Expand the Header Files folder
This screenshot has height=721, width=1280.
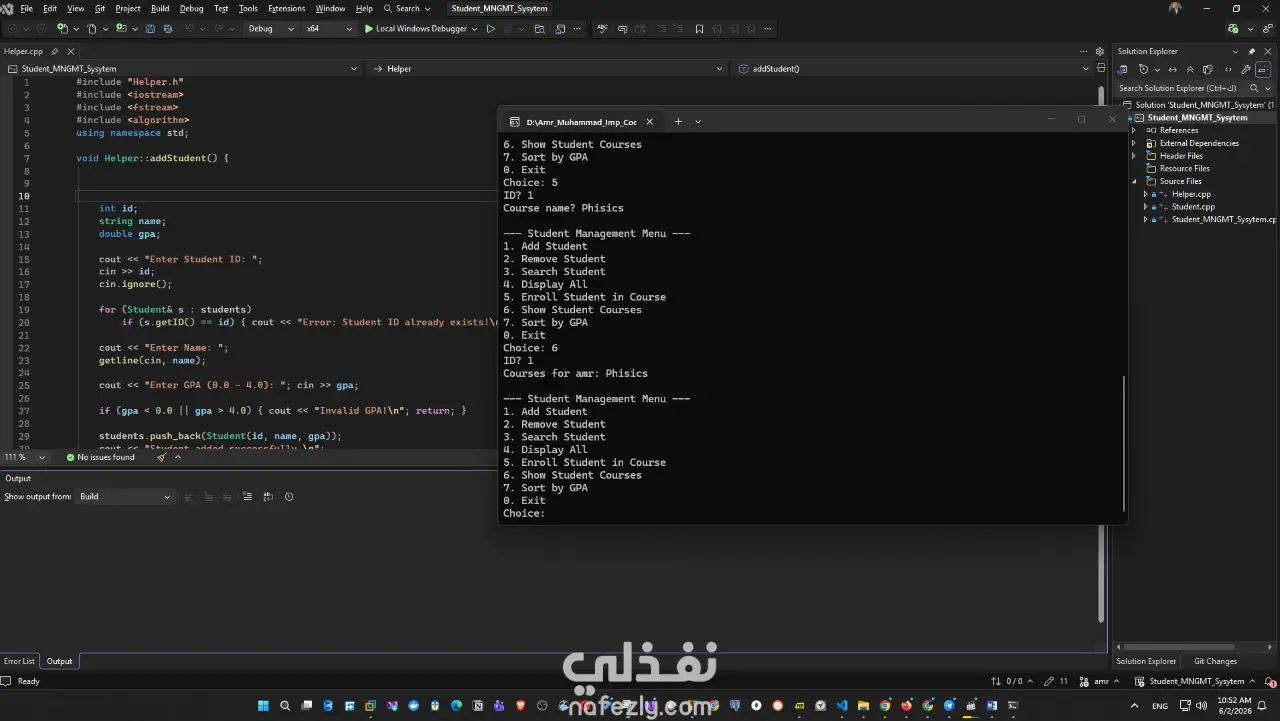point(1134,156)
